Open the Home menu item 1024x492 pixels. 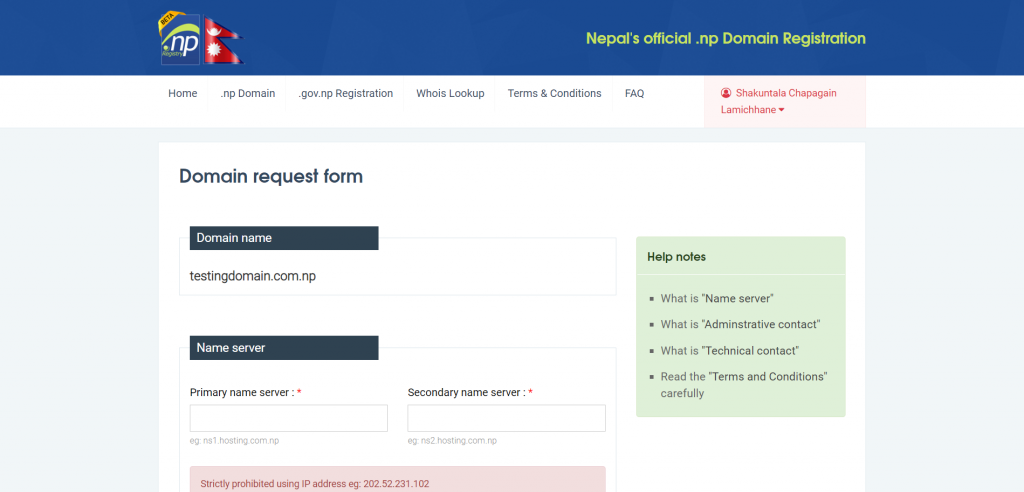click(183, 93)
